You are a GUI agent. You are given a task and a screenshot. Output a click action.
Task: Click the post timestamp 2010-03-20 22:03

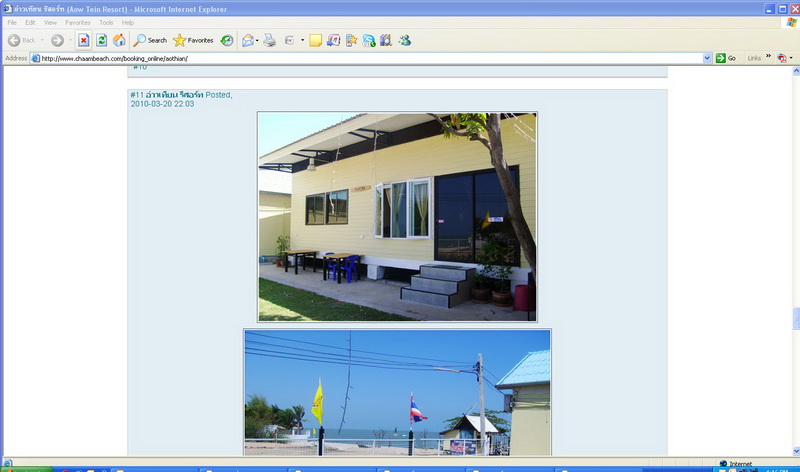click(x=162, y=104)
